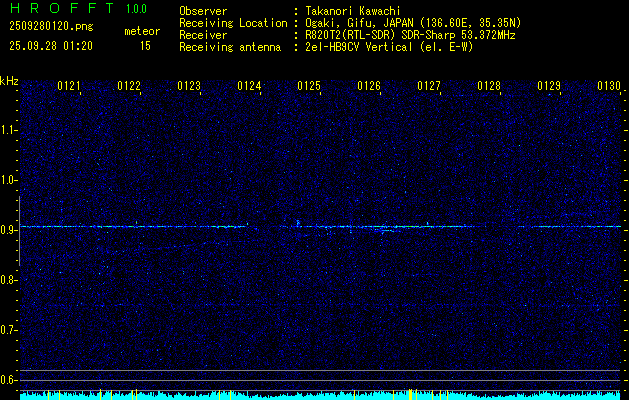Click the Receiving antenna field label
The height and width of the screenshot is (400, 629).
(x=230, y=47)
